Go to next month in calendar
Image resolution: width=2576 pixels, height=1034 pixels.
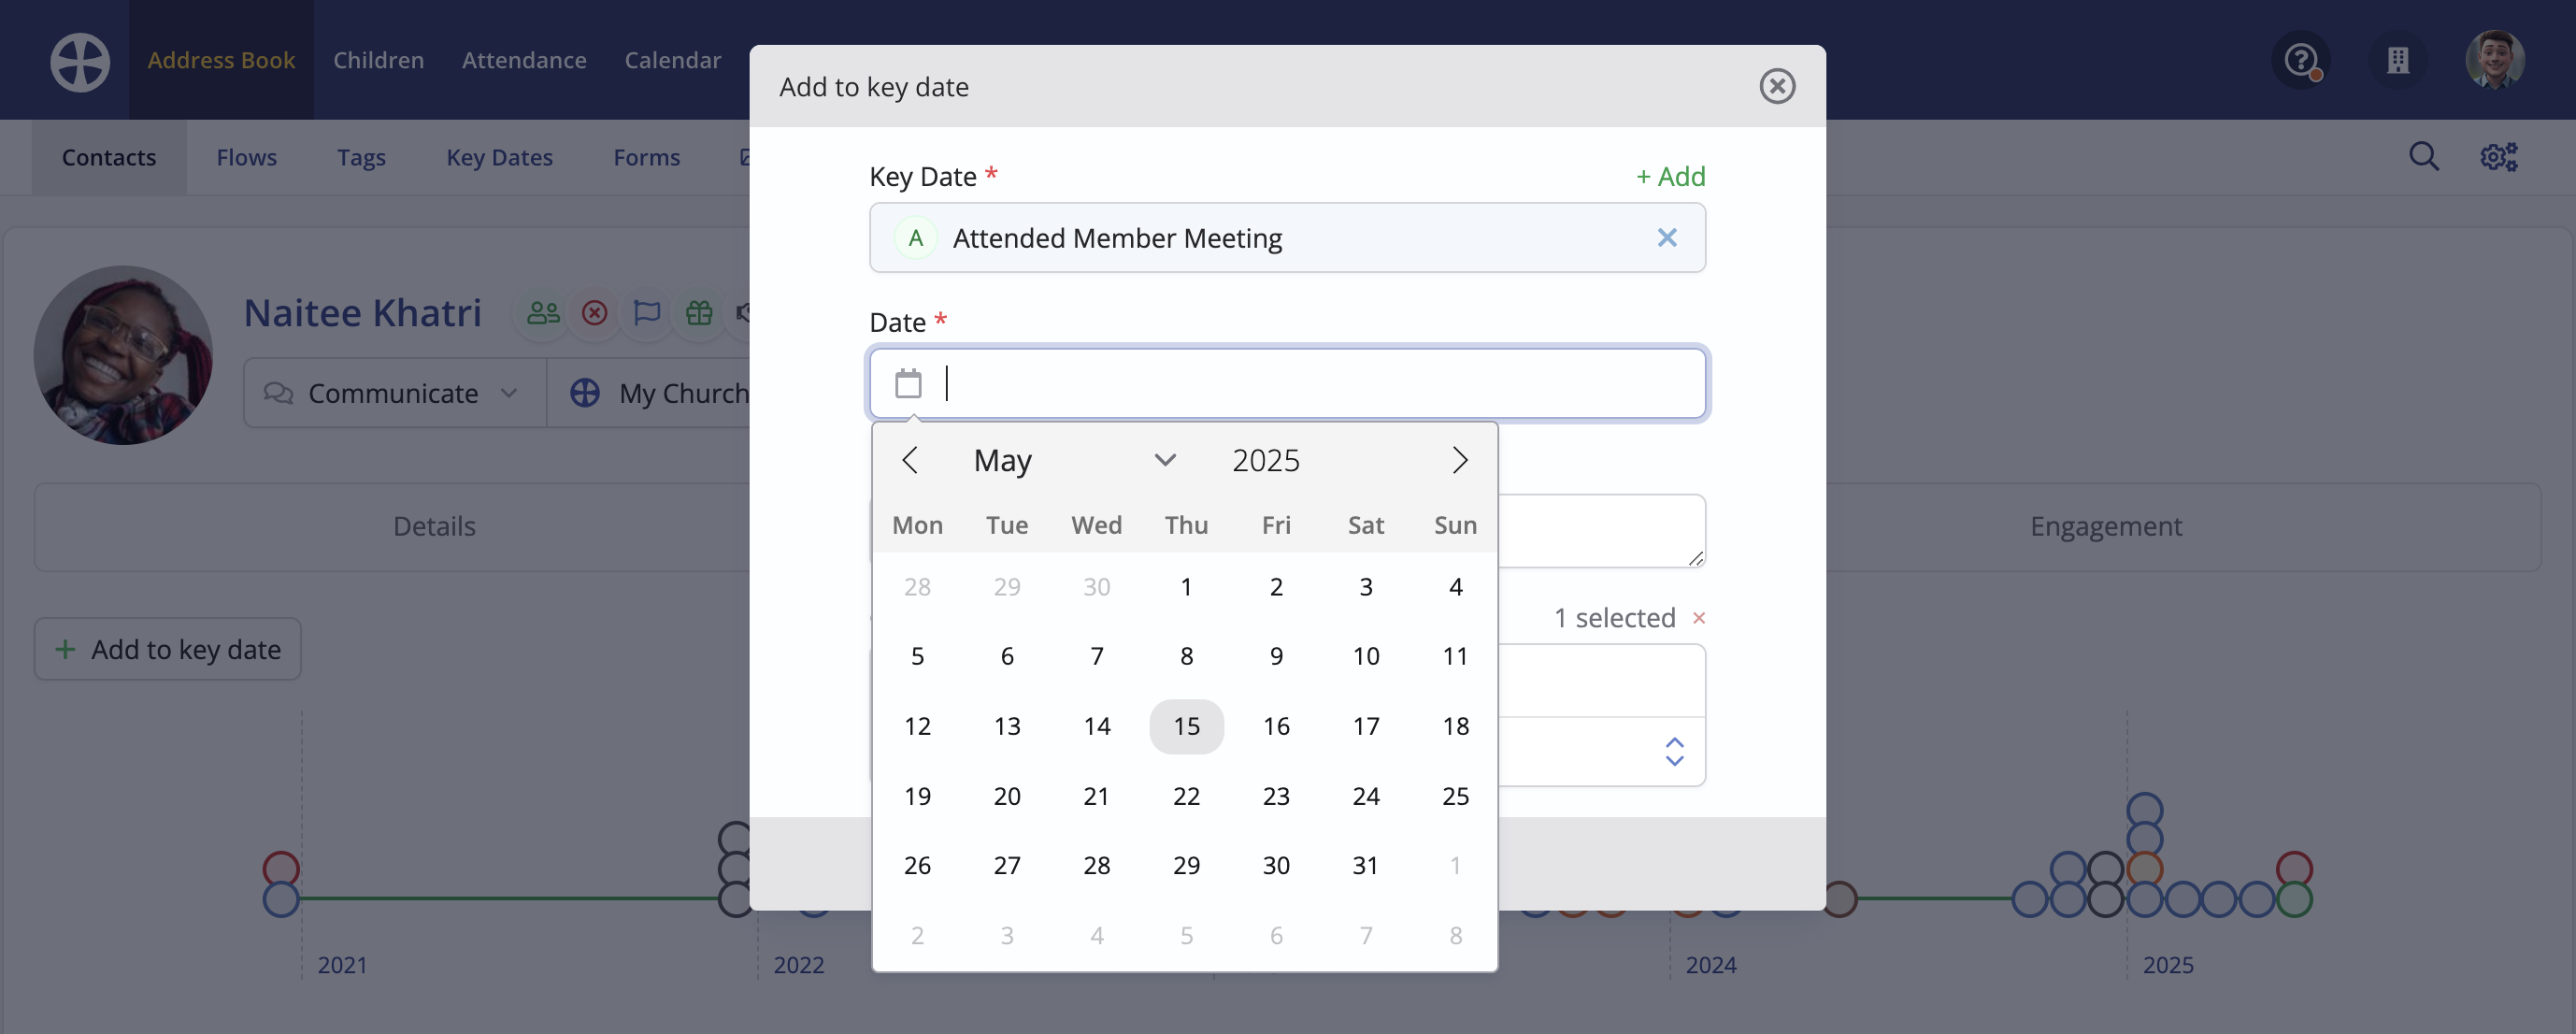tap(1459, 460)
